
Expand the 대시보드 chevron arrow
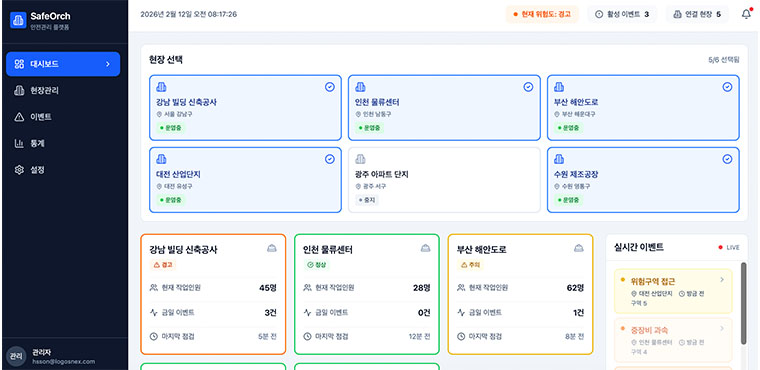(x=108, y=64)
